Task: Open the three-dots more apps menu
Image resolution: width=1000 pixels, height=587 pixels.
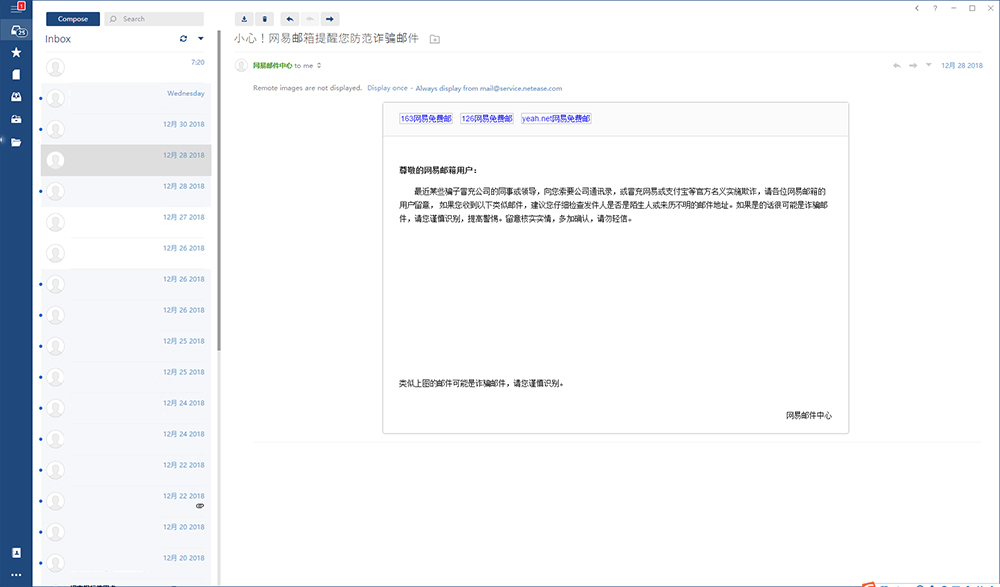Action: (x=16, y=574)
